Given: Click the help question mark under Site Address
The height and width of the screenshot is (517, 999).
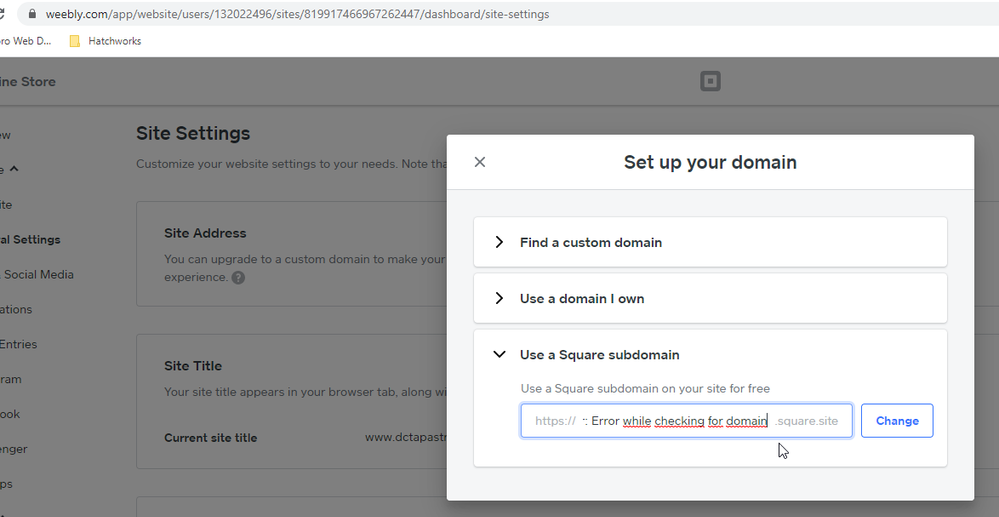Looking at the screenshot, I should click(x=238, y=278).
